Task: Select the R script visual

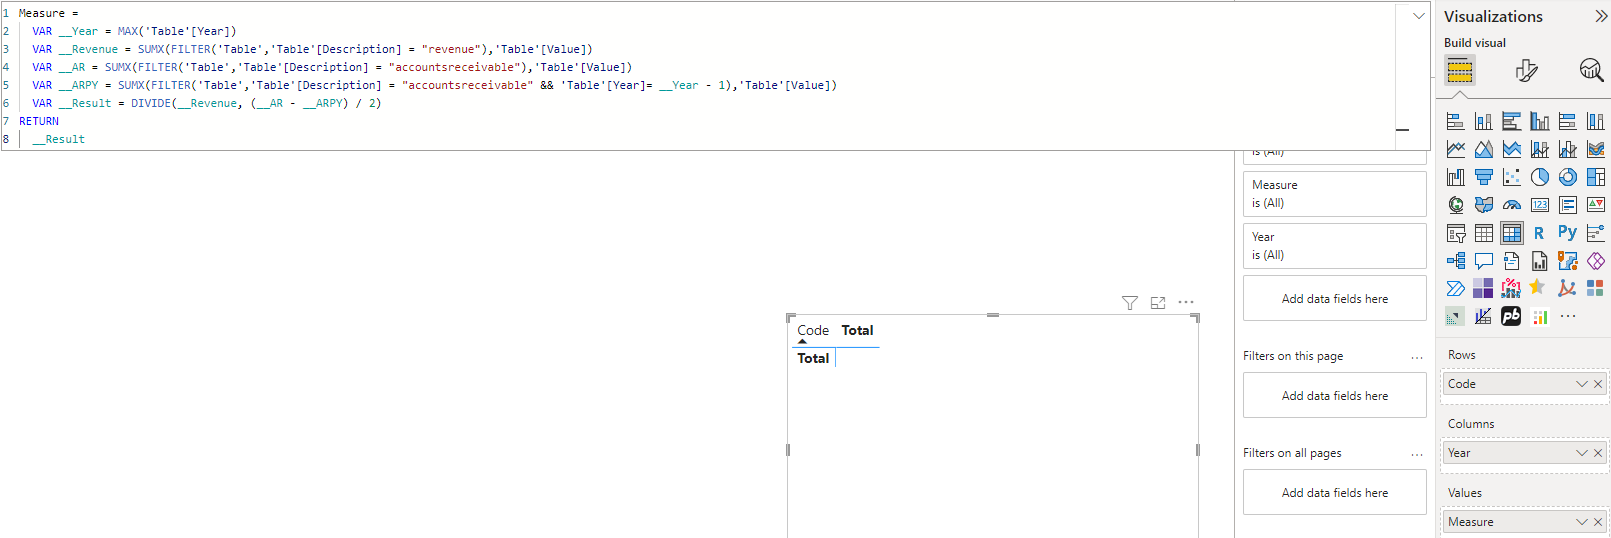Action: click(x=1540, y=233)
